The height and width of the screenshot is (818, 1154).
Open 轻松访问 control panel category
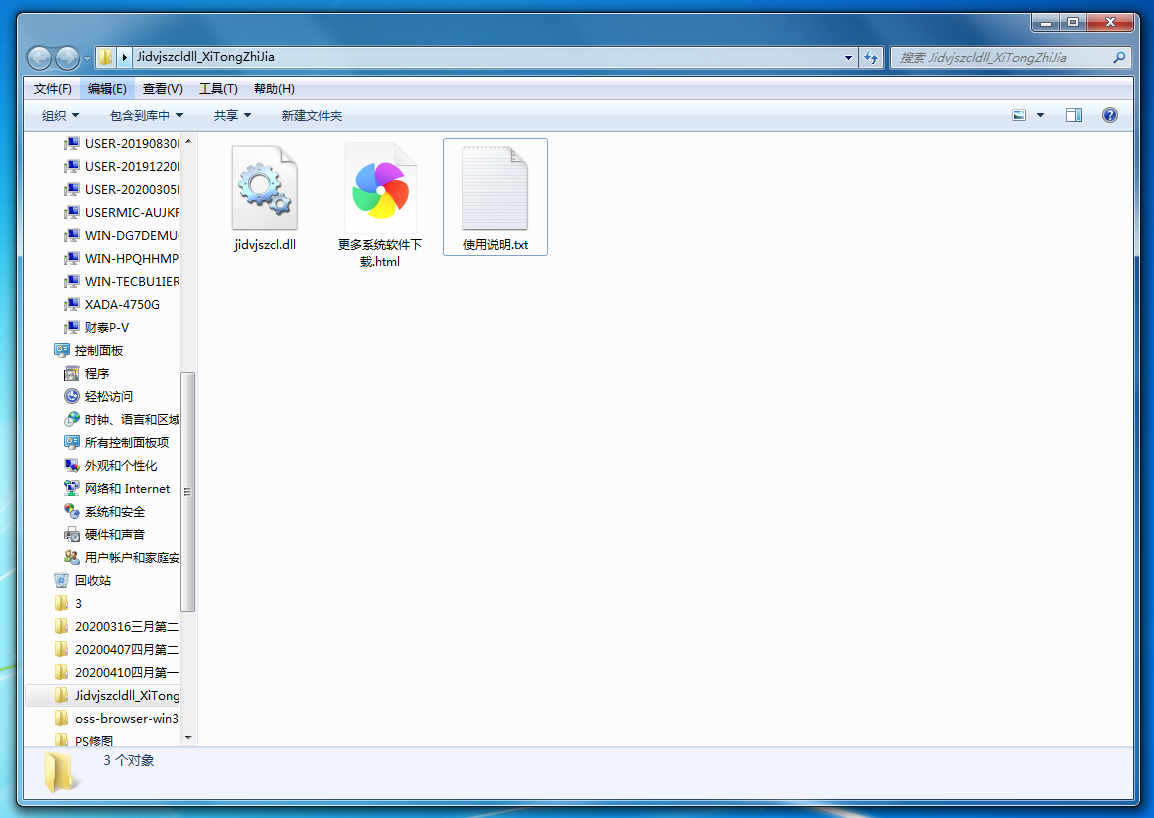[99, 396]
